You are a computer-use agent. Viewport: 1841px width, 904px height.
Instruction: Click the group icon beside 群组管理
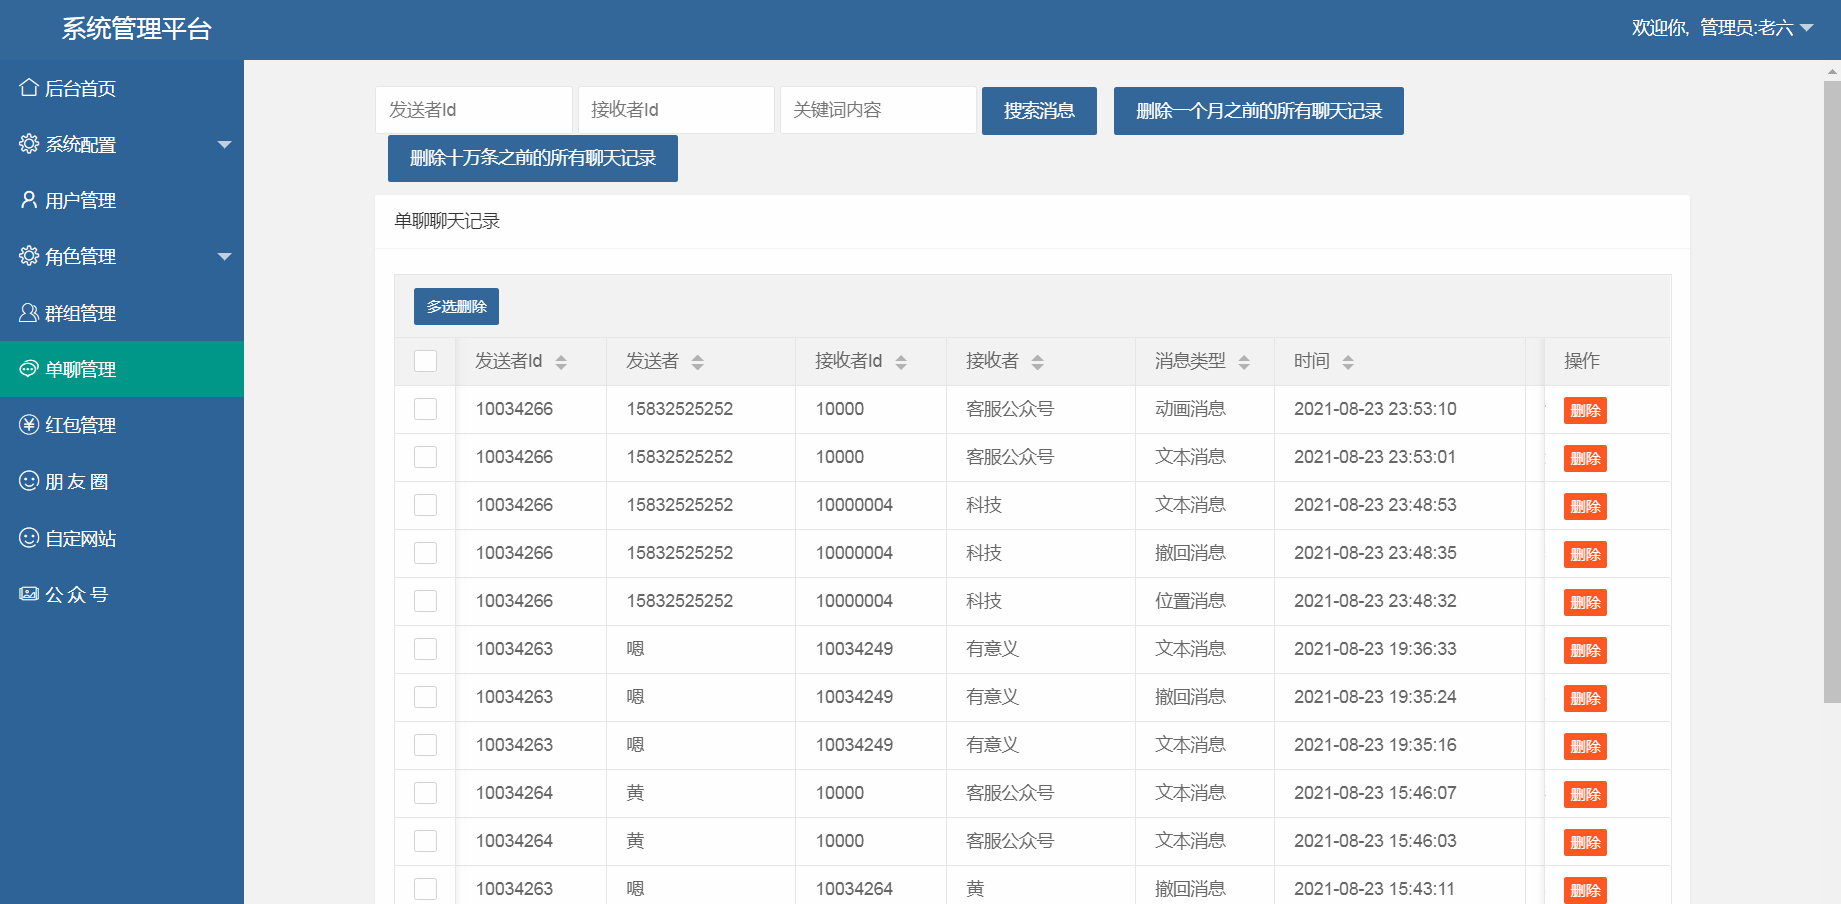(x=29, y=313)
